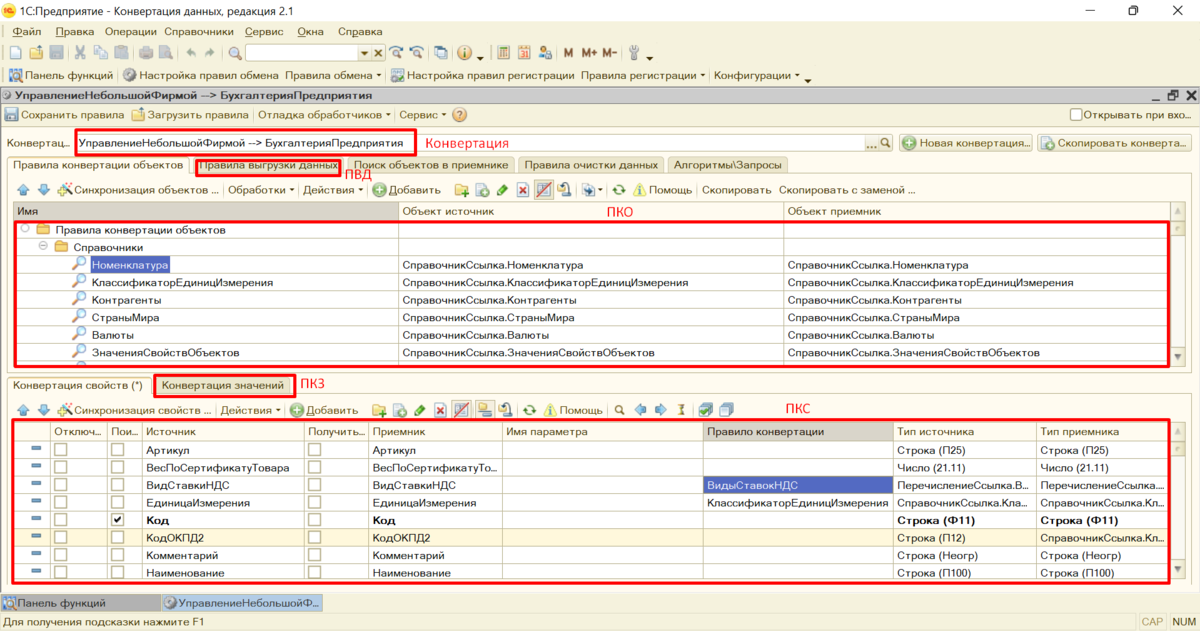Click green Добавить button in properties toolbar
This screenshot has height=631, width=1200.
click(x=324, y=410)
